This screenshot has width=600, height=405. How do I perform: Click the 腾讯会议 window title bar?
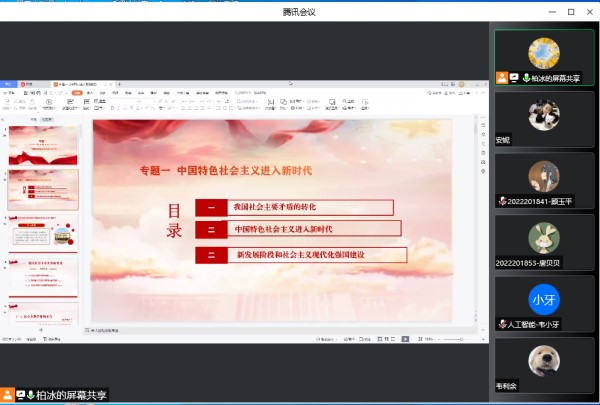tap(299, 11)
